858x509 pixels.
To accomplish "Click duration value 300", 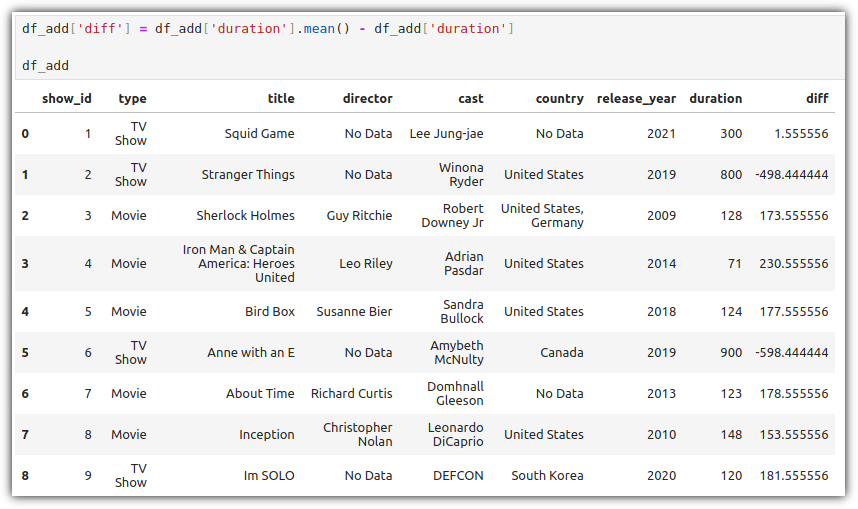I will 731,134.
